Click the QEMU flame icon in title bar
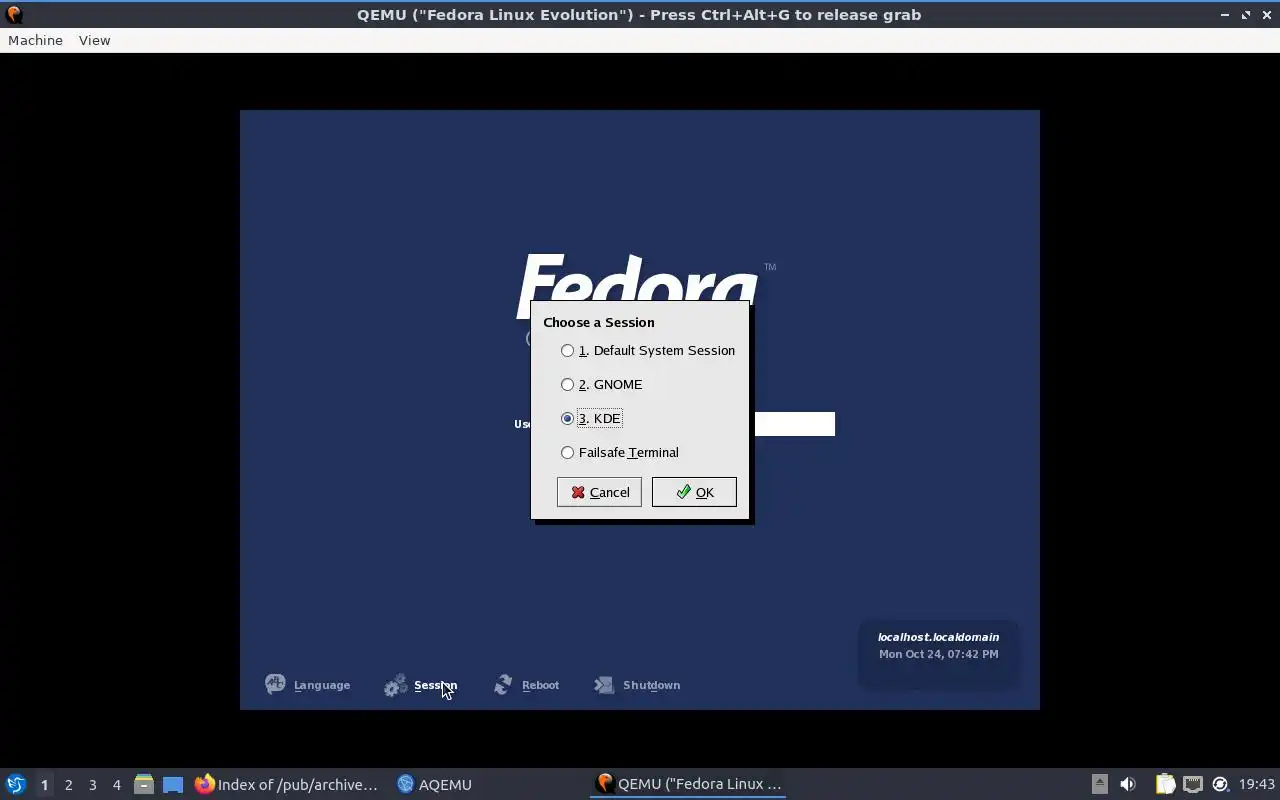This screenshot has width=1280, height=800. tap(14, 14)
